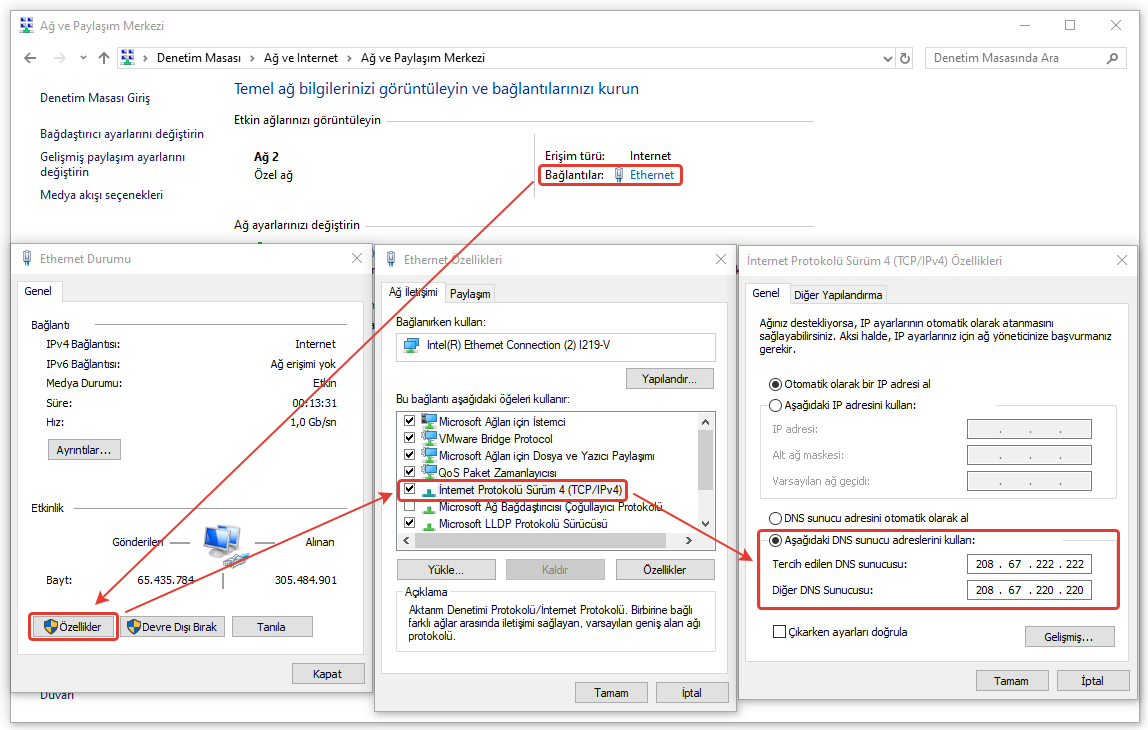This screenshot has height=730, width=1148.
Task: Open the Diğer Yapılandırma tab
Action: coord(837,295)
